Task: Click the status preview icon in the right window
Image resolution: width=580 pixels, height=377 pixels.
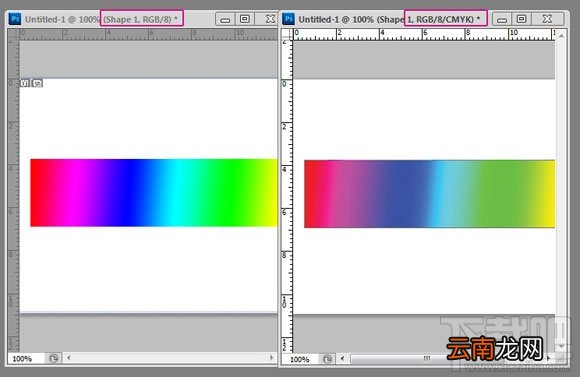Action: click(327, 359)
